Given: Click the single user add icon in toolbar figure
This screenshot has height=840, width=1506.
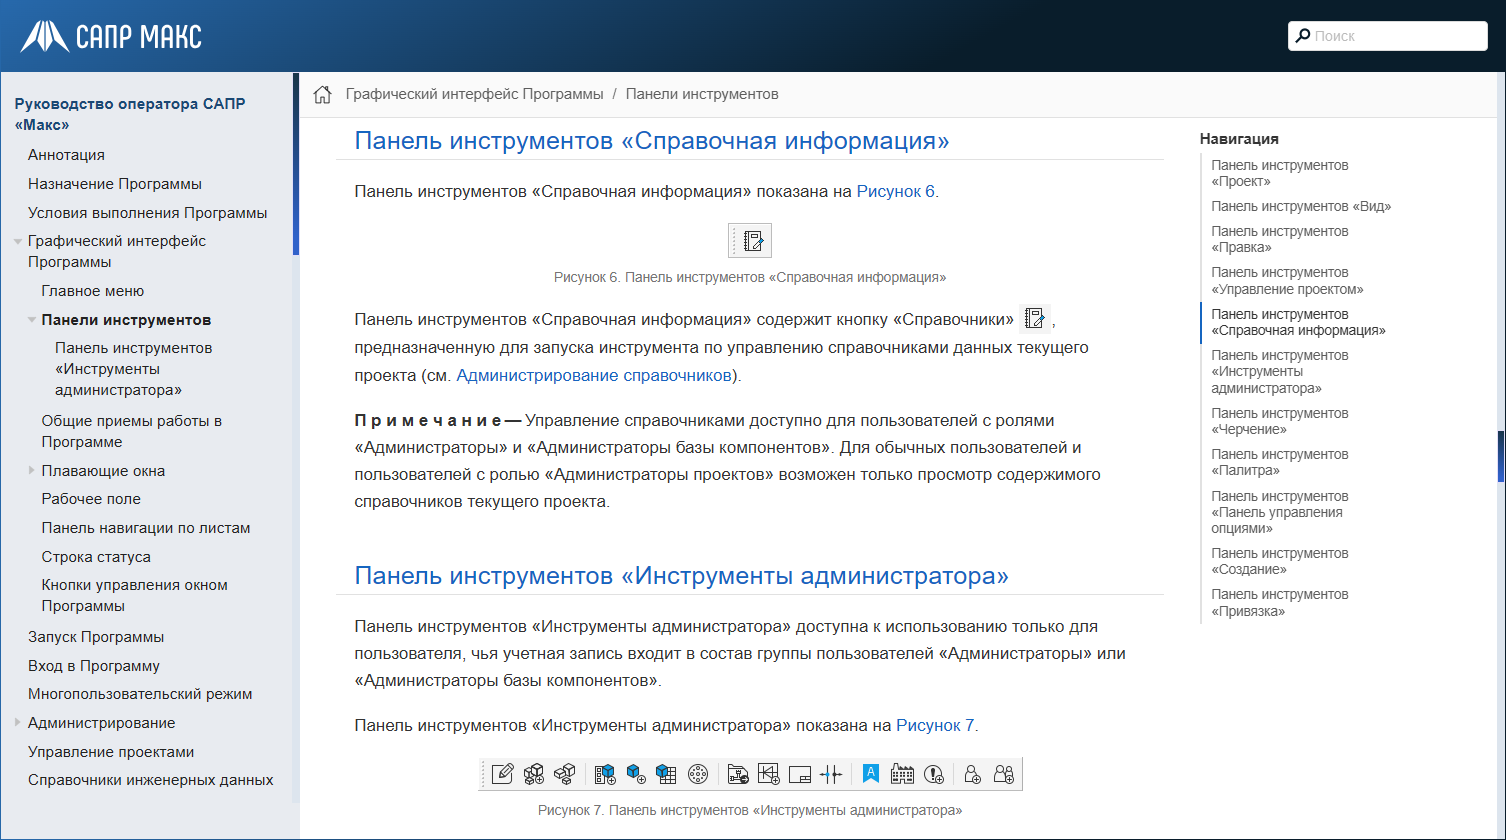Looking at the screenshot, I should pos(972,773).
